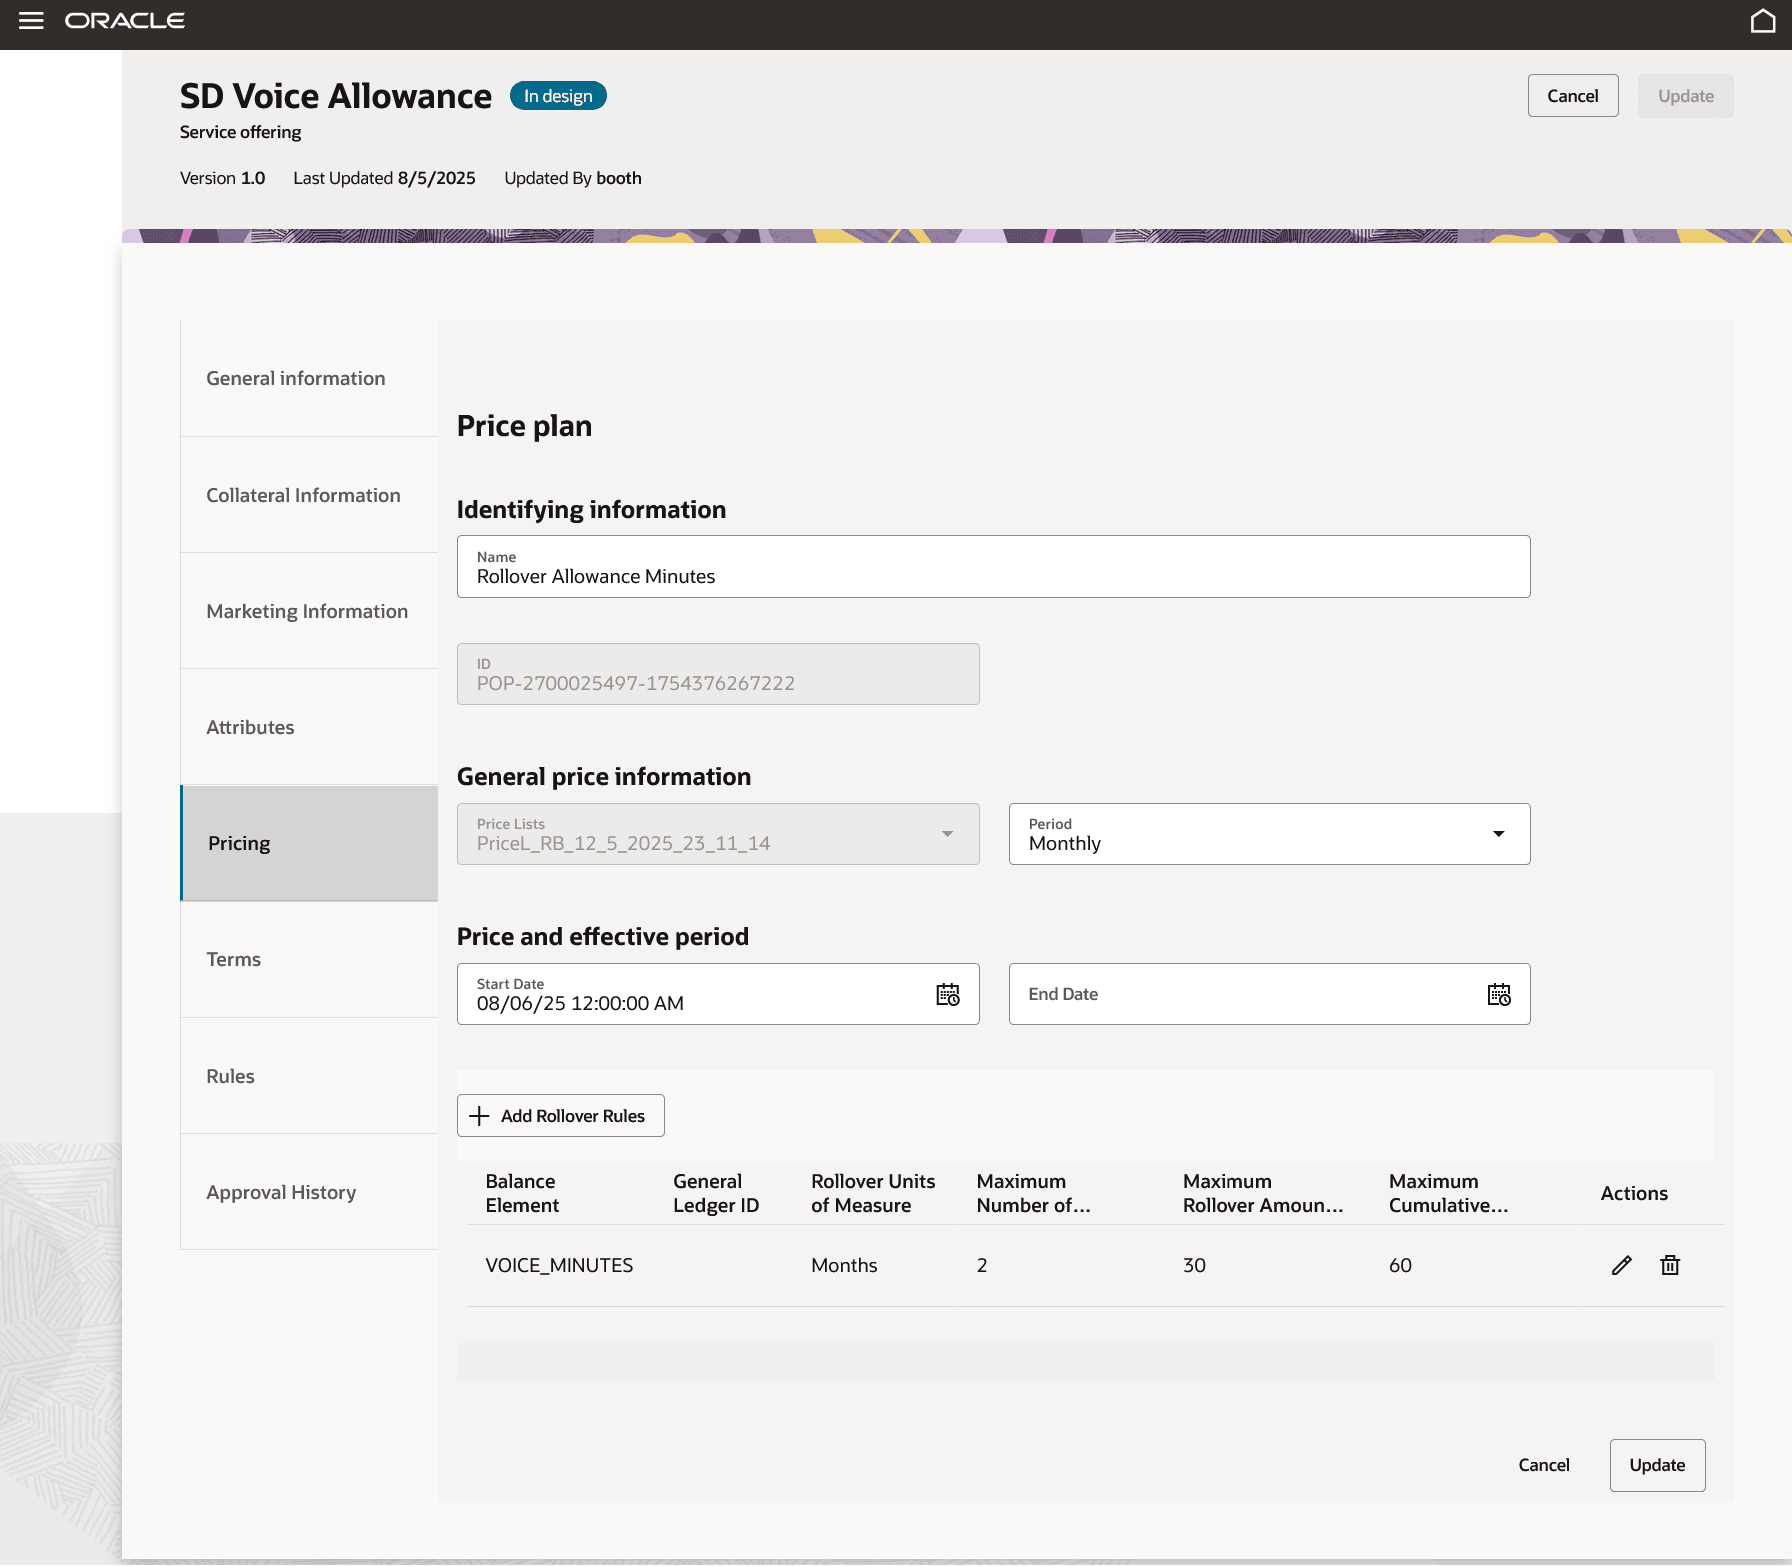
Task: Open the Collateral Information tab
Action: point(303,495)
